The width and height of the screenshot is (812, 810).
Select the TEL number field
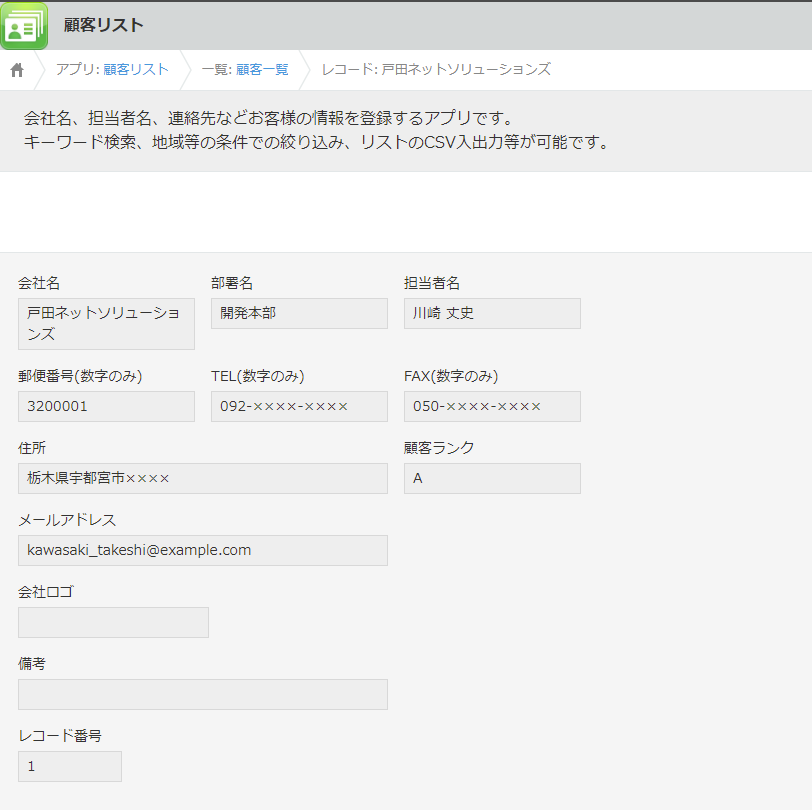(x=298, y=406)
